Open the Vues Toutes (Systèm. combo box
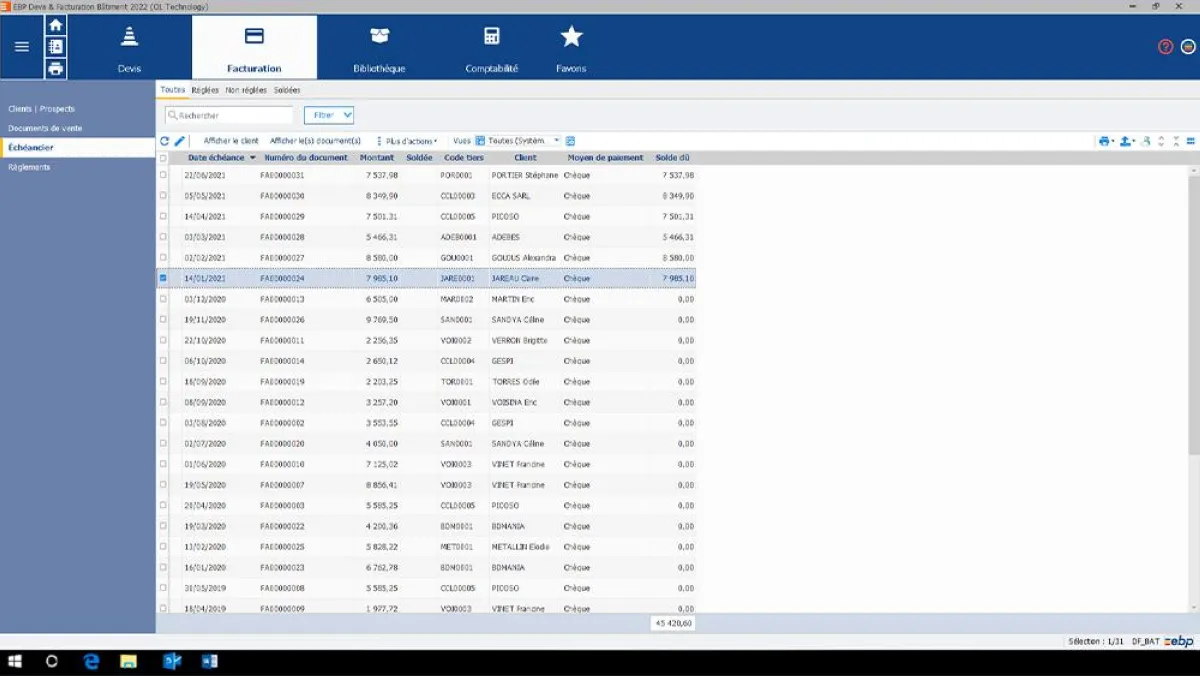 (x=518, y=141)
